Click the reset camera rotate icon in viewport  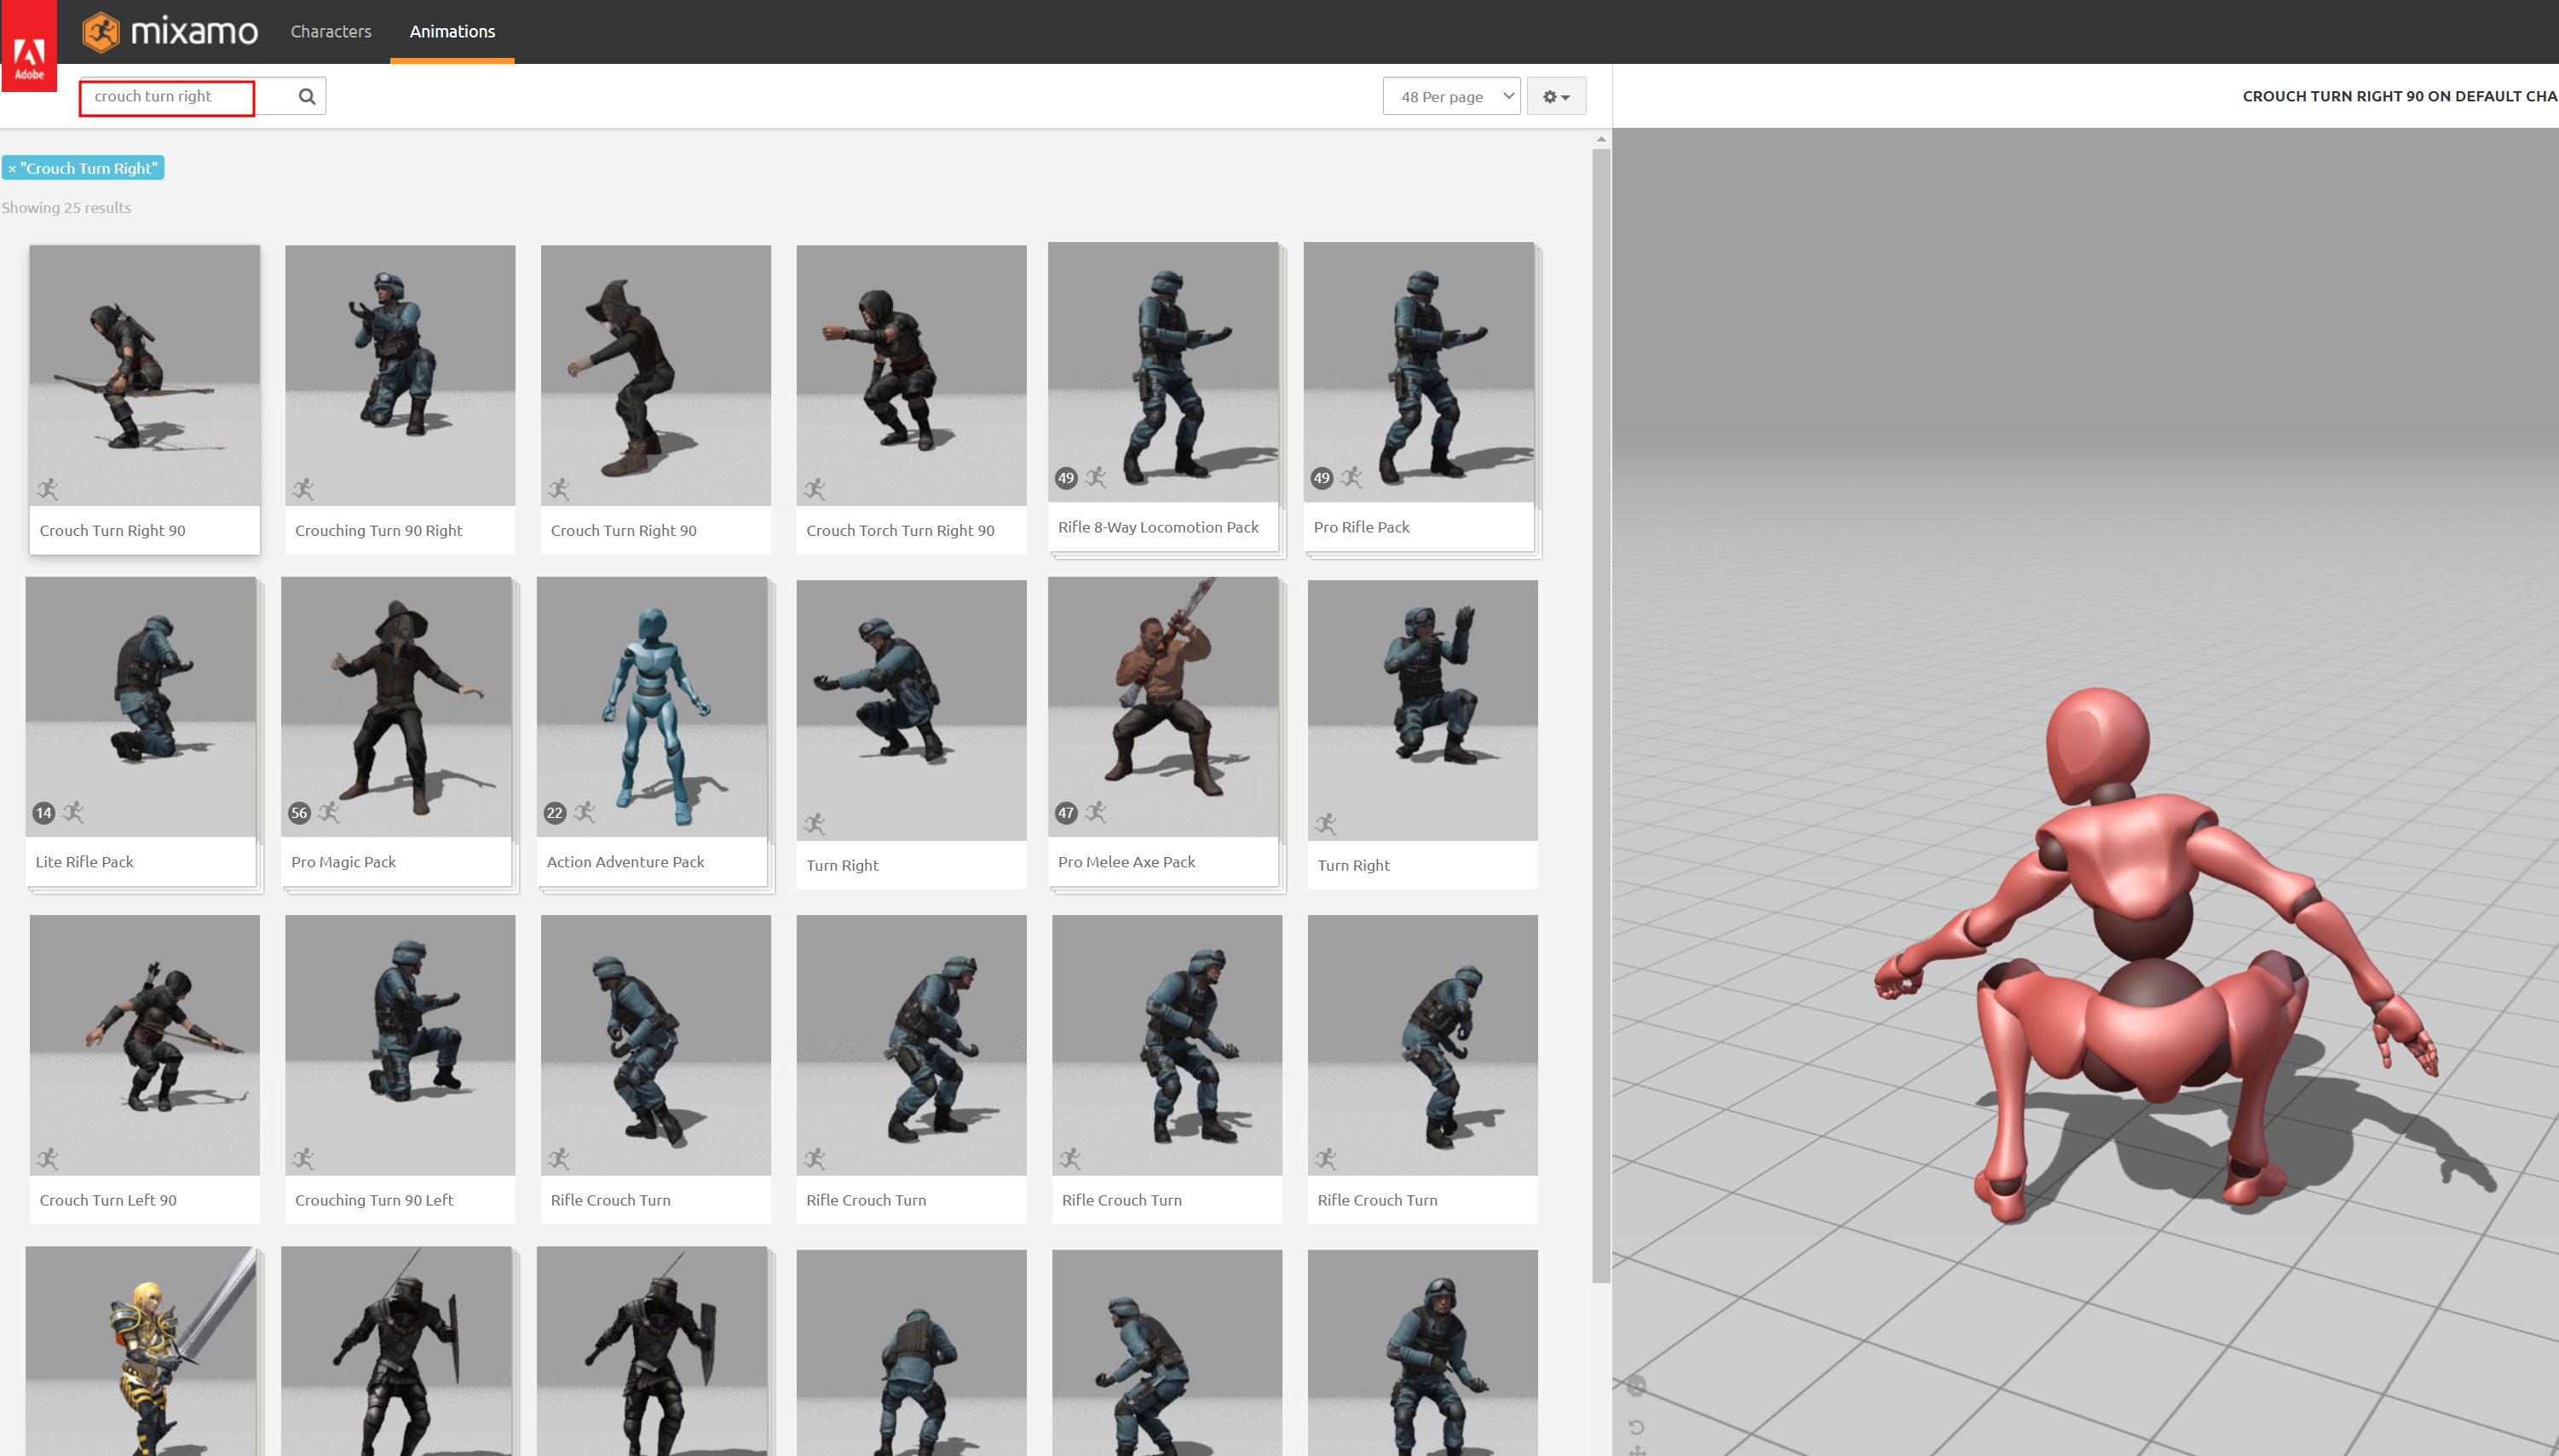(x=1636, y=1426)
